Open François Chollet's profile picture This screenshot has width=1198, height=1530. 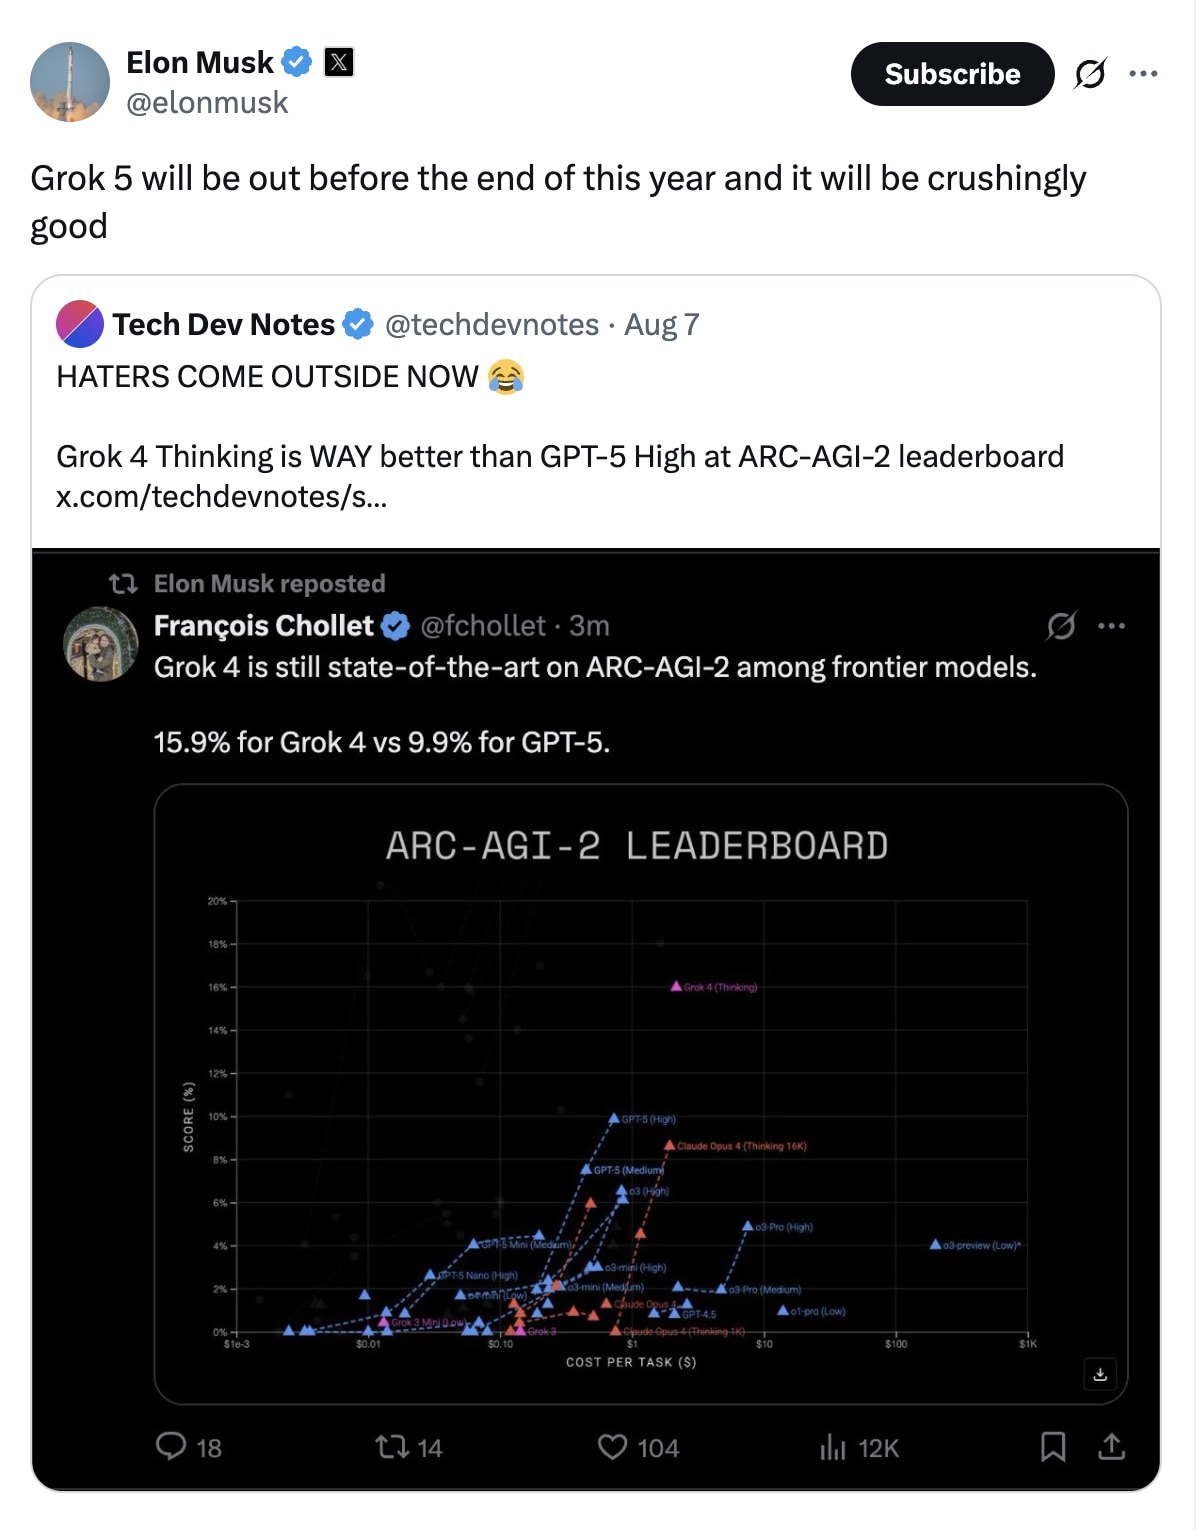101,644
